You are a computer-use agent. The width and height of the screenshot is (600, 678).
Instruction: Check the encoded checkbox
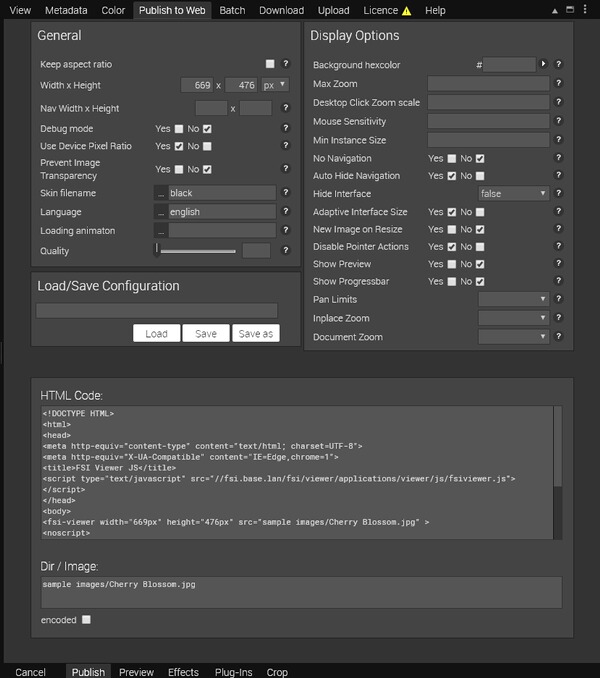pos(86,620)
